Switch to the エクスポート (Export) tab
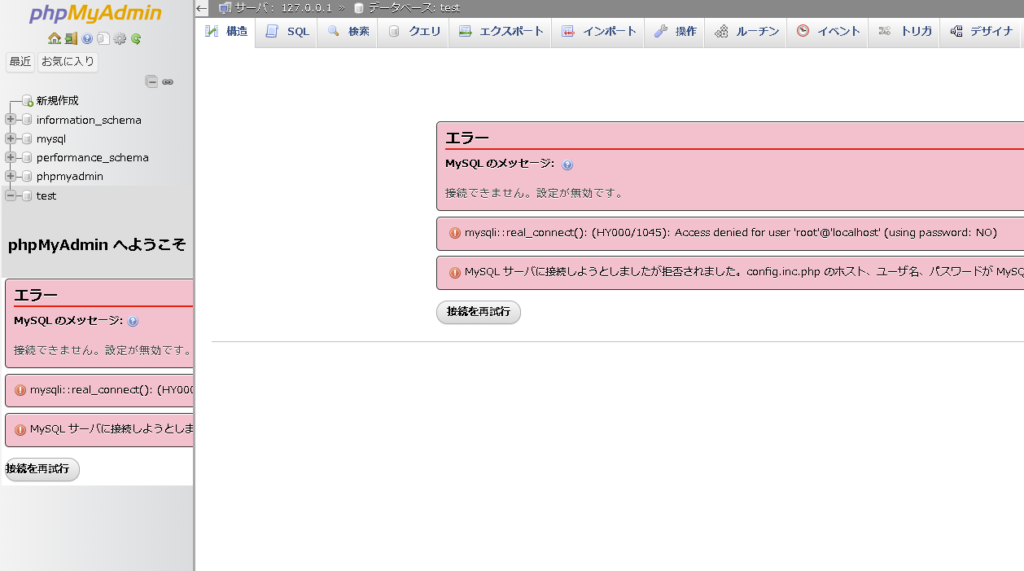 pos(501,31)
